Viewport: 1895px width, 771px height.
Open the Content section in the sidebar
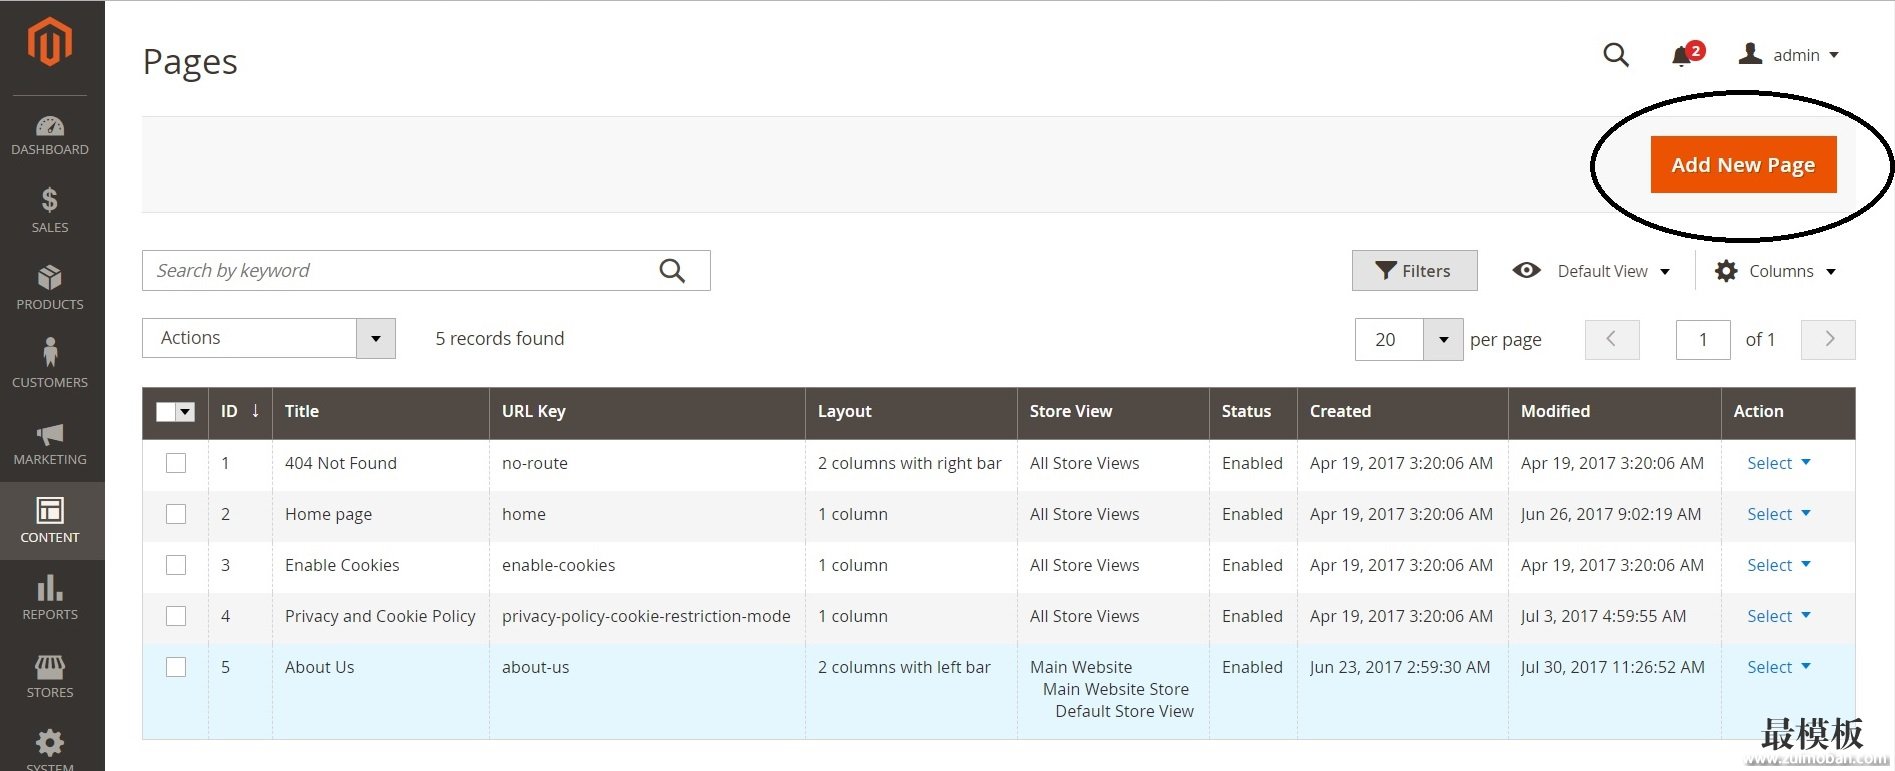(x=50, y=520)
